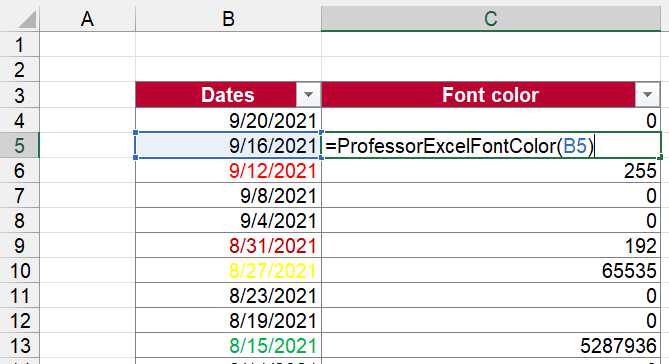Select the cell with value 192
Image resolution: width=669 pixels, height=364 pixels.
[491, 245]
